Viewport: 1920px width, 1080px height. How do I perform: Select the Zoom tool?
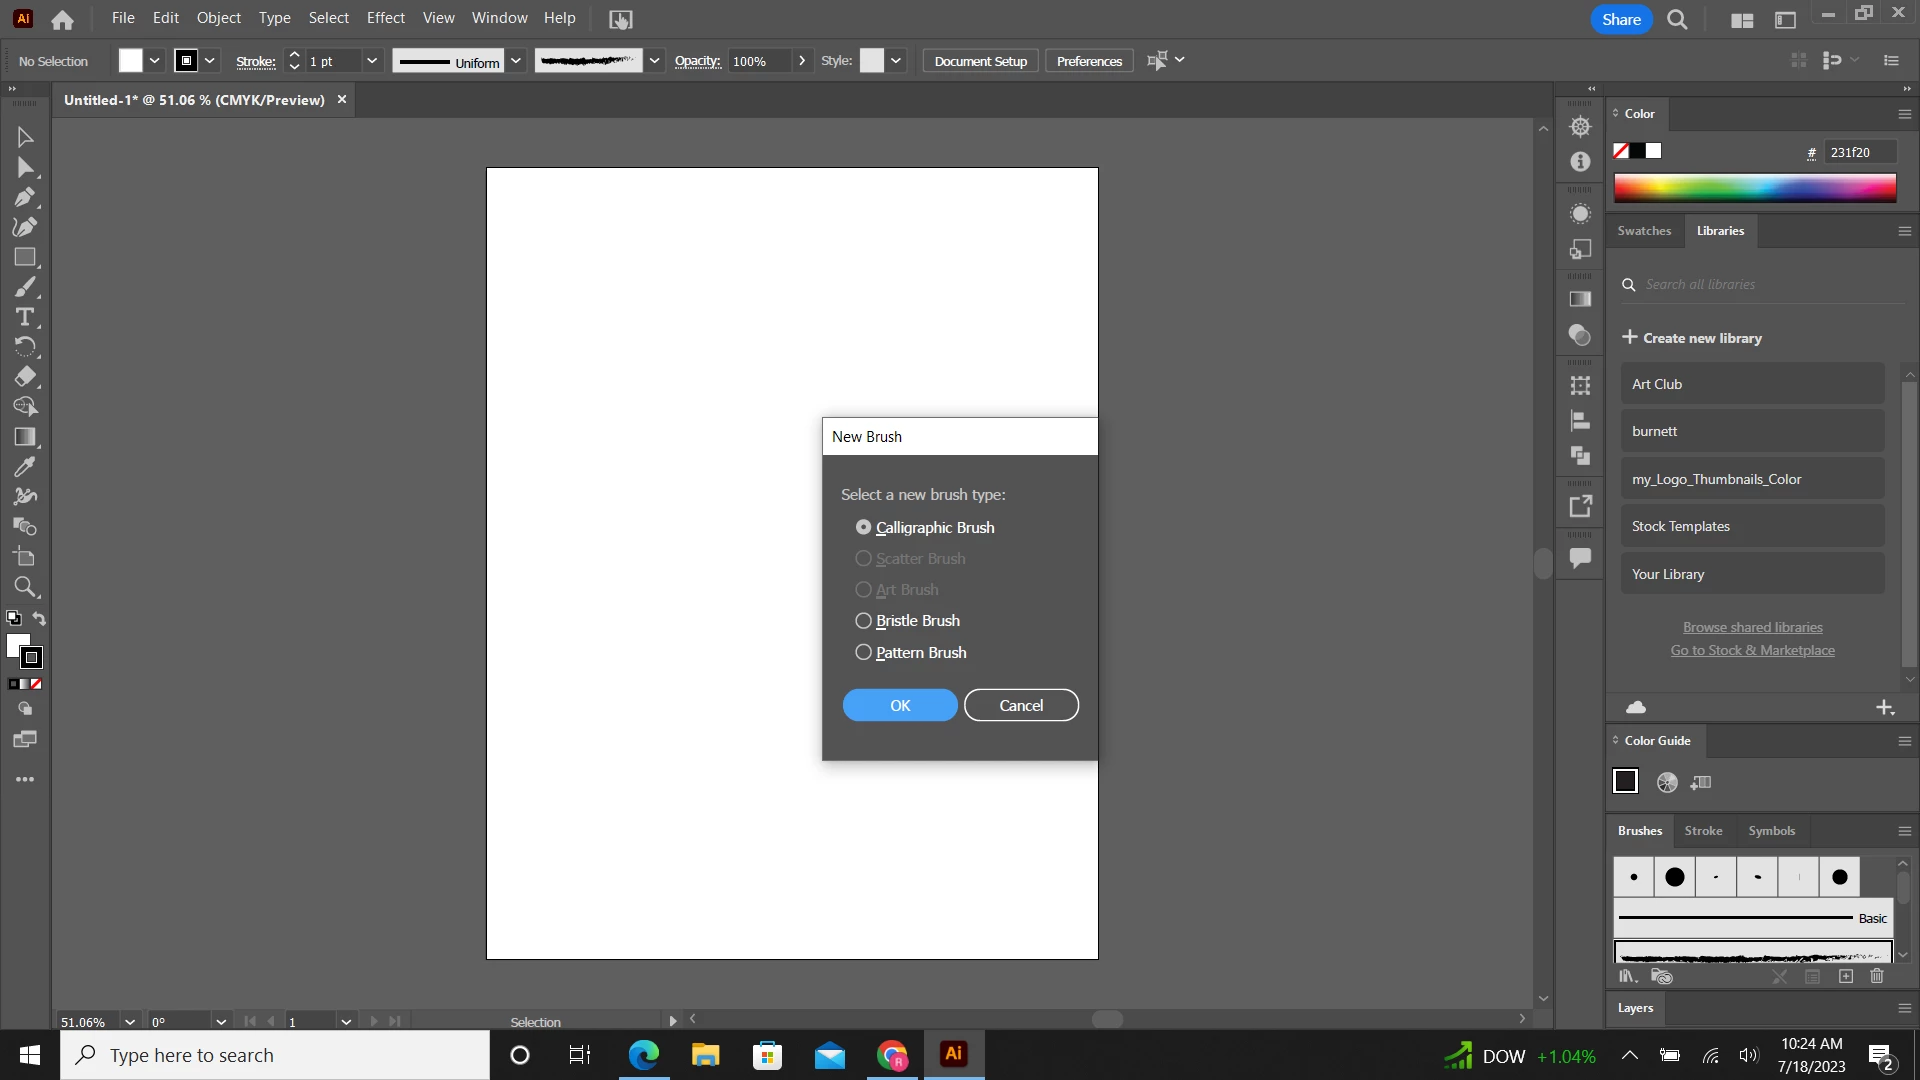click(25, 587)
